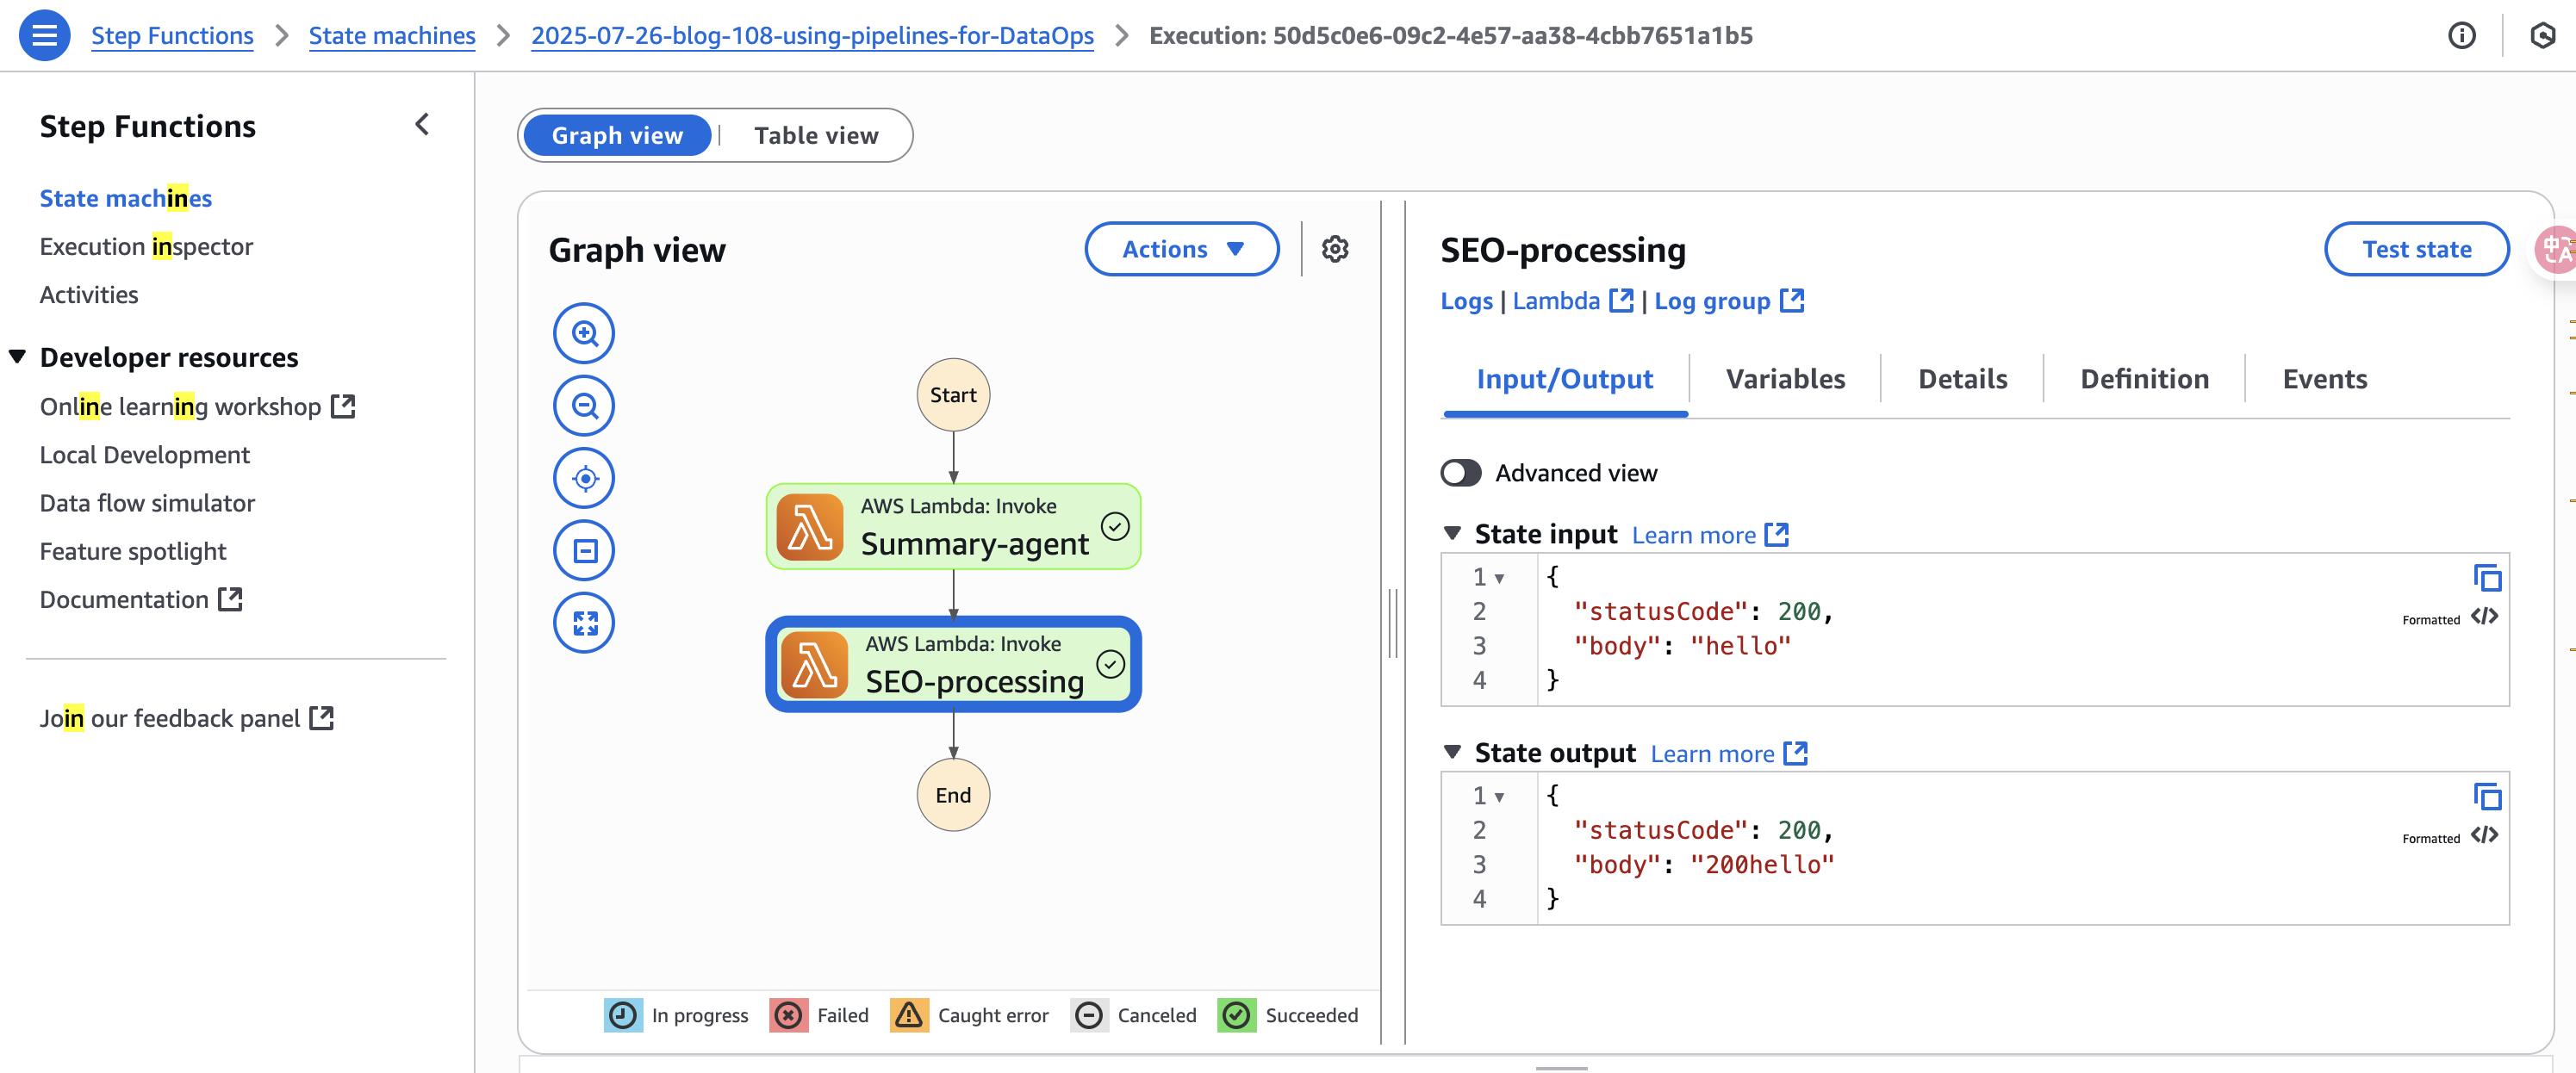
Task: Collapse the Step Functions sidebar chevron
Action: pos(422,125)
